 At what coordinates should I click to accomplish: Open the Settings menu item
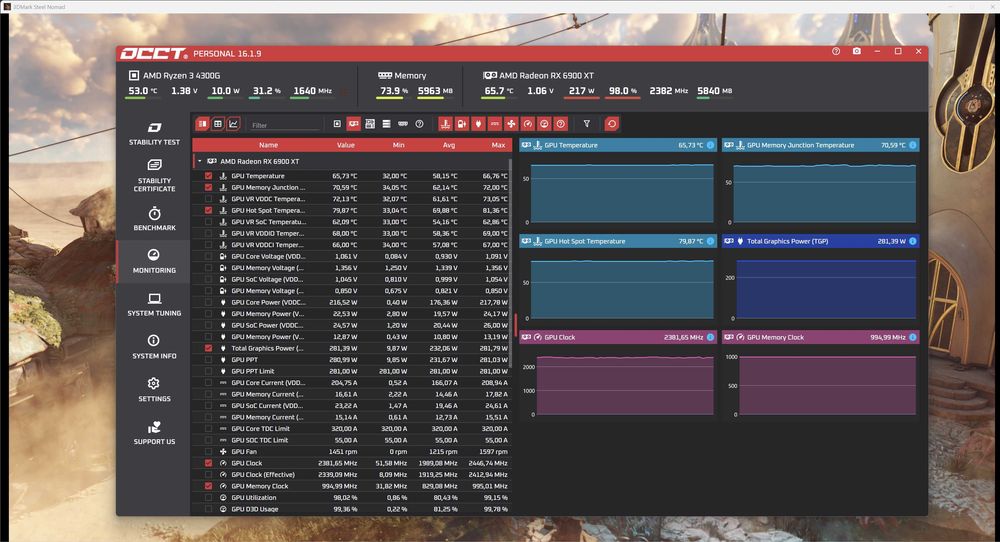point(154,390)
